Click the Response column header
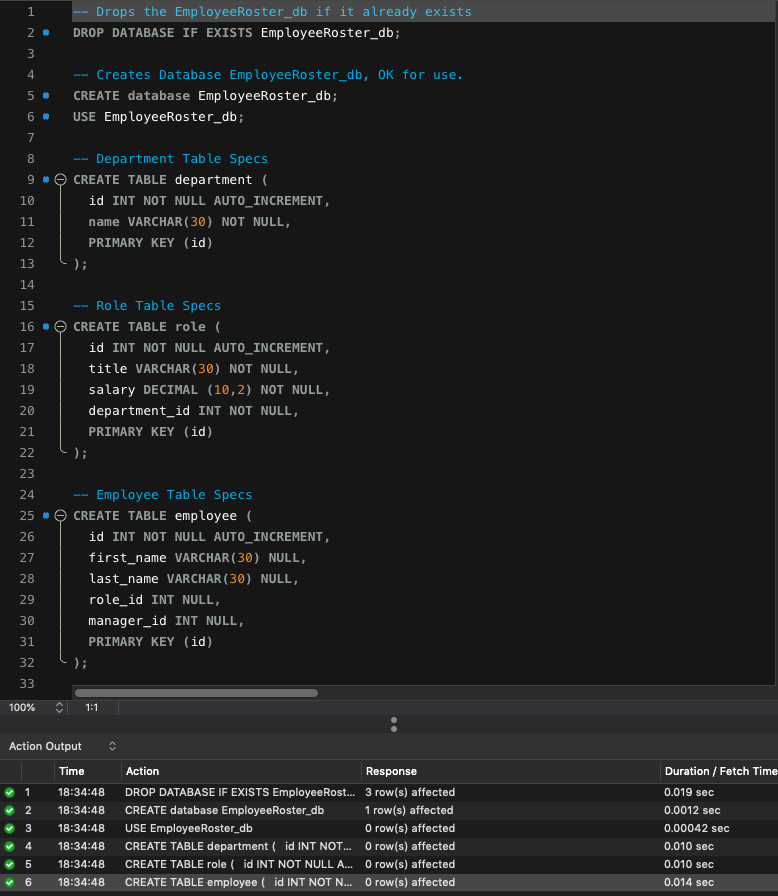Screen dimensions: 778x896 click(391, 771)
